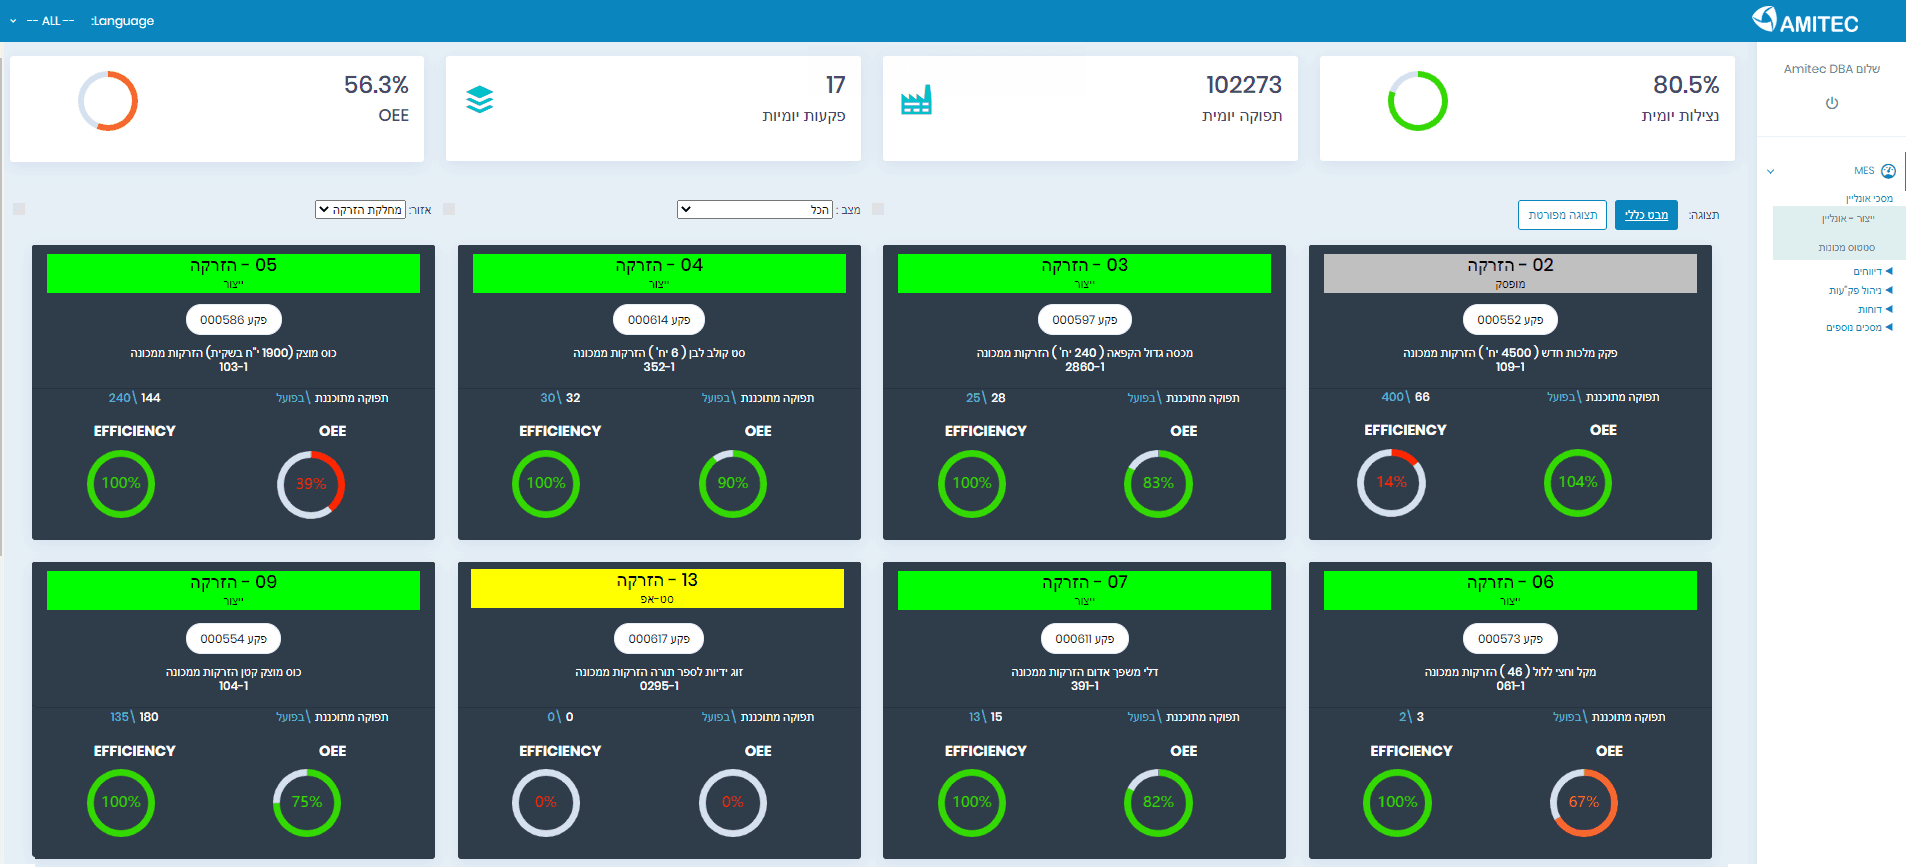Screen dimensions: 1906x867
Task: Click the power logout icon under Amitec DBA
Action: coord(1832,103)
